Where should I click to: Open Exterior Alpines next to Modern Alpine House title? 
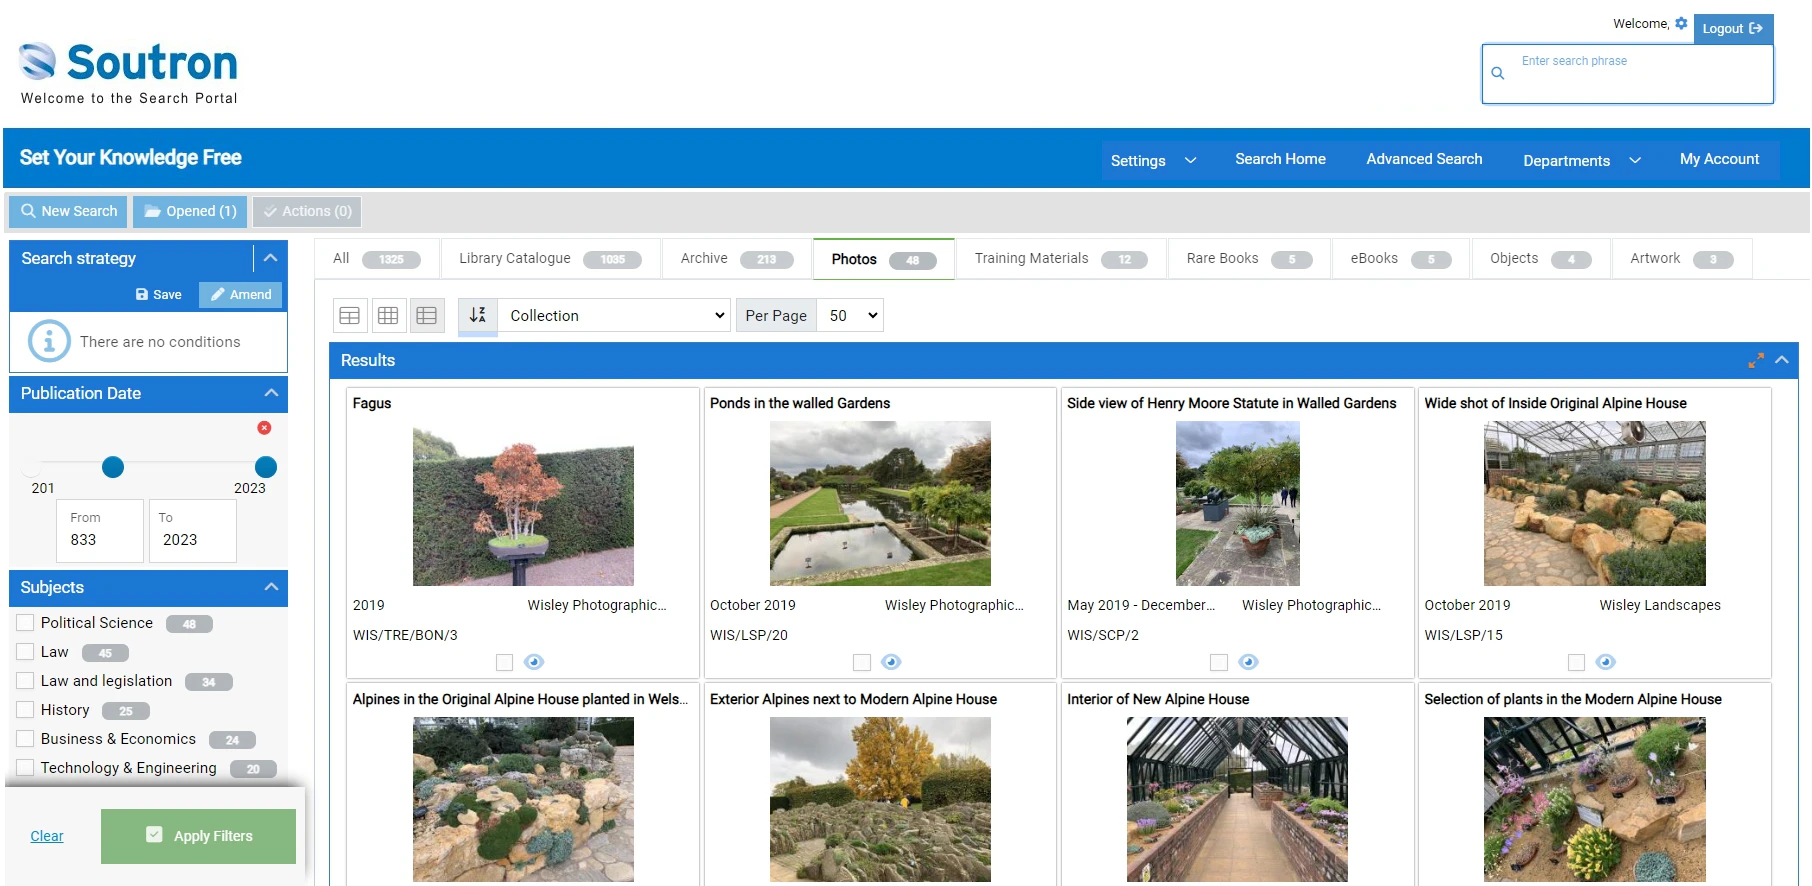pyautogui.click(x=853, y=699)
